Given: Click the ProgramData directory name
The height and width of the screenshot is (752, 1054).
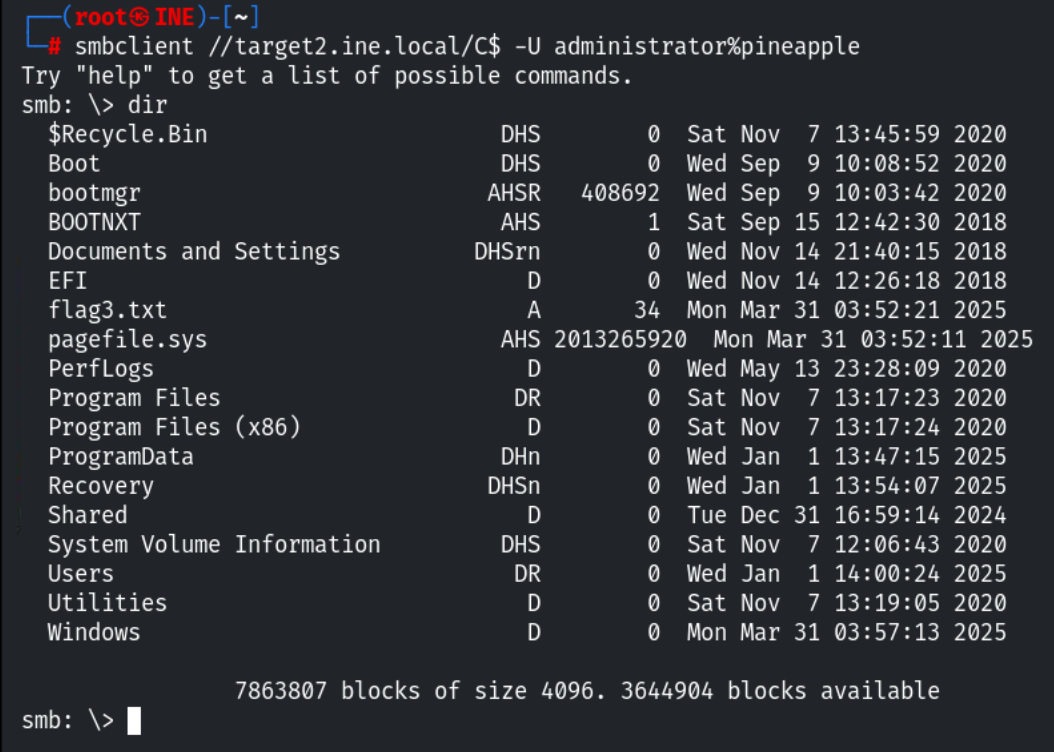Looking at the screenshot, I should point(121,457).
